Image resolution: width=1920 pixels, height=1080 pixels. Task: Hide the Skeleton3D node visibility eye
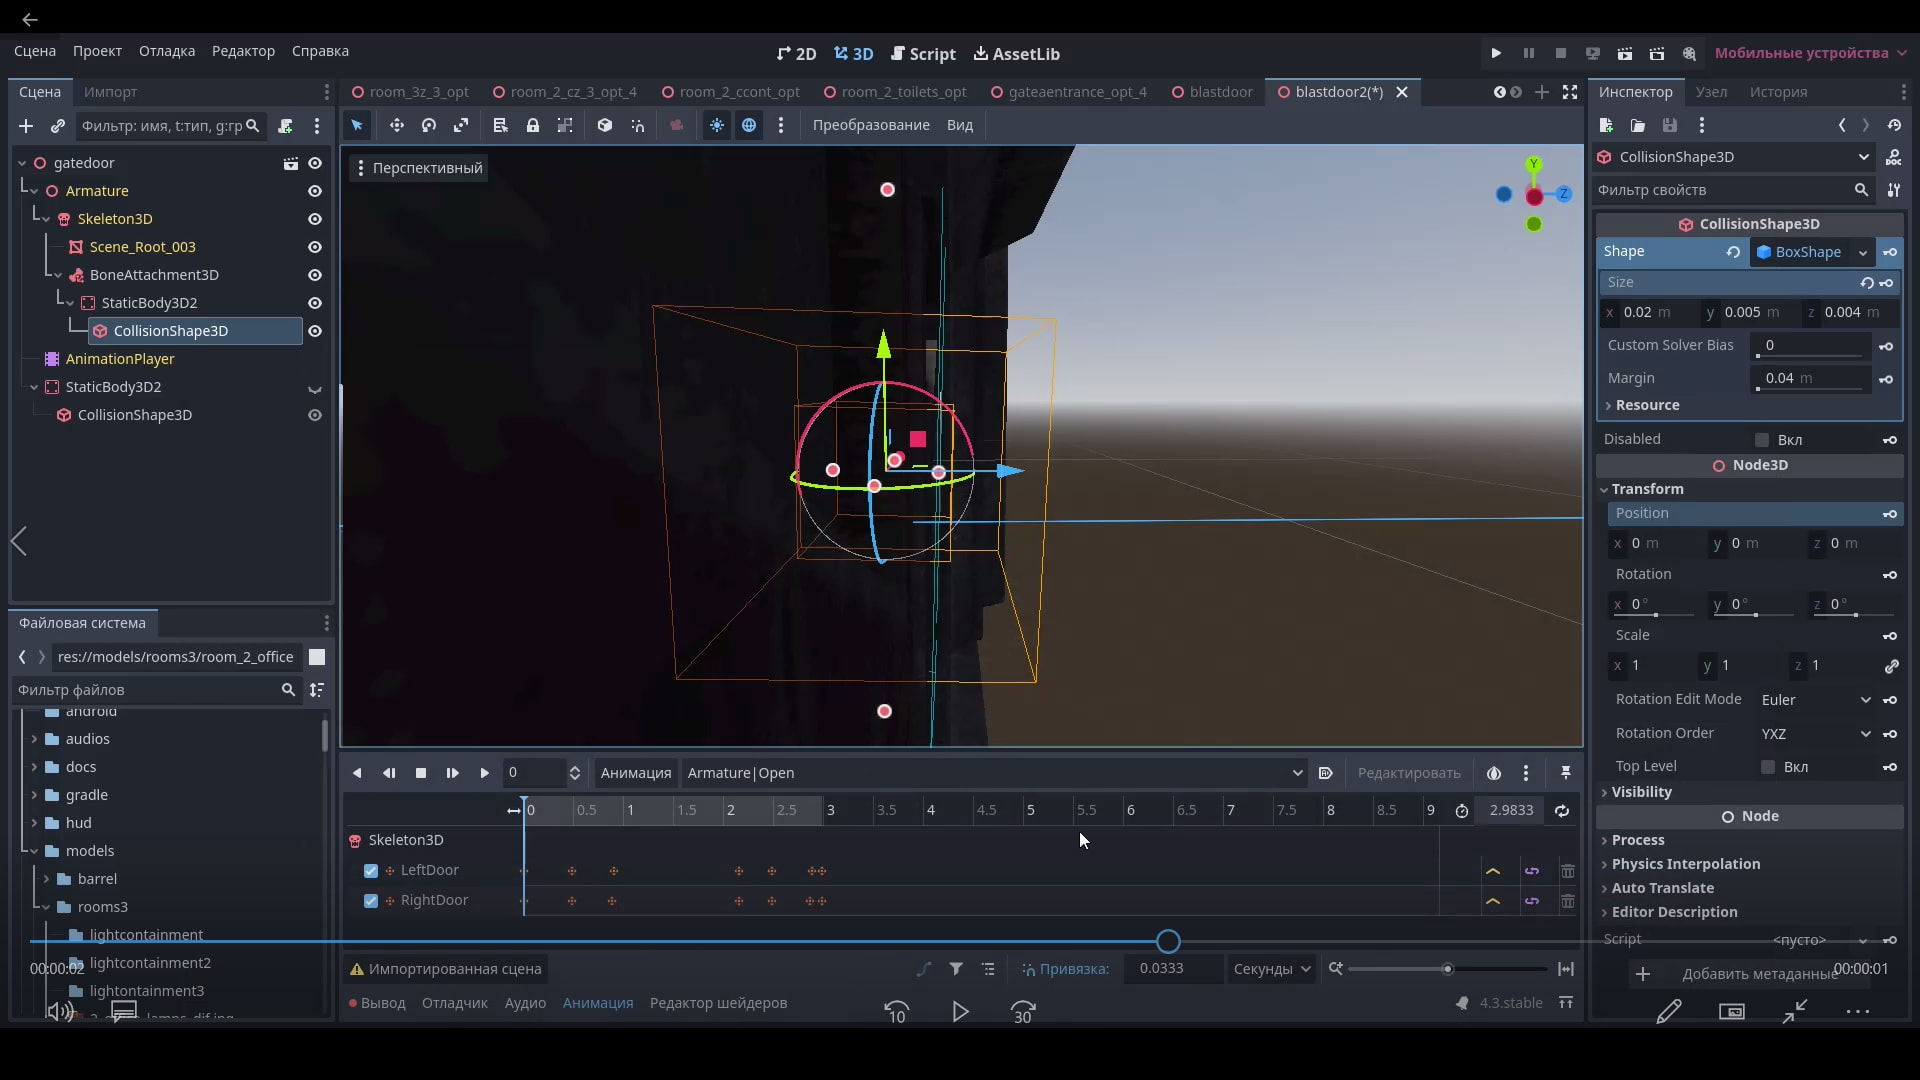[x=315, y=219]
